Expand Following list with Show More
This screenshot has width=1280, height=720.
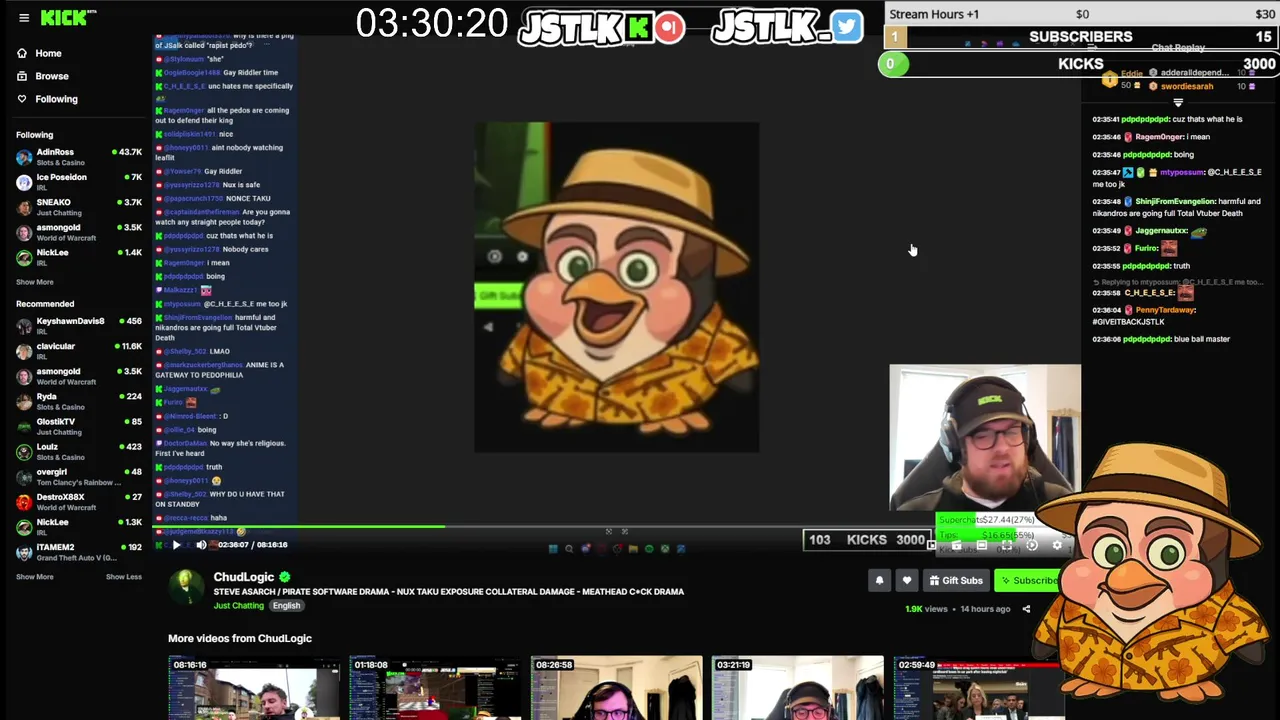click(x=35, y=282)
